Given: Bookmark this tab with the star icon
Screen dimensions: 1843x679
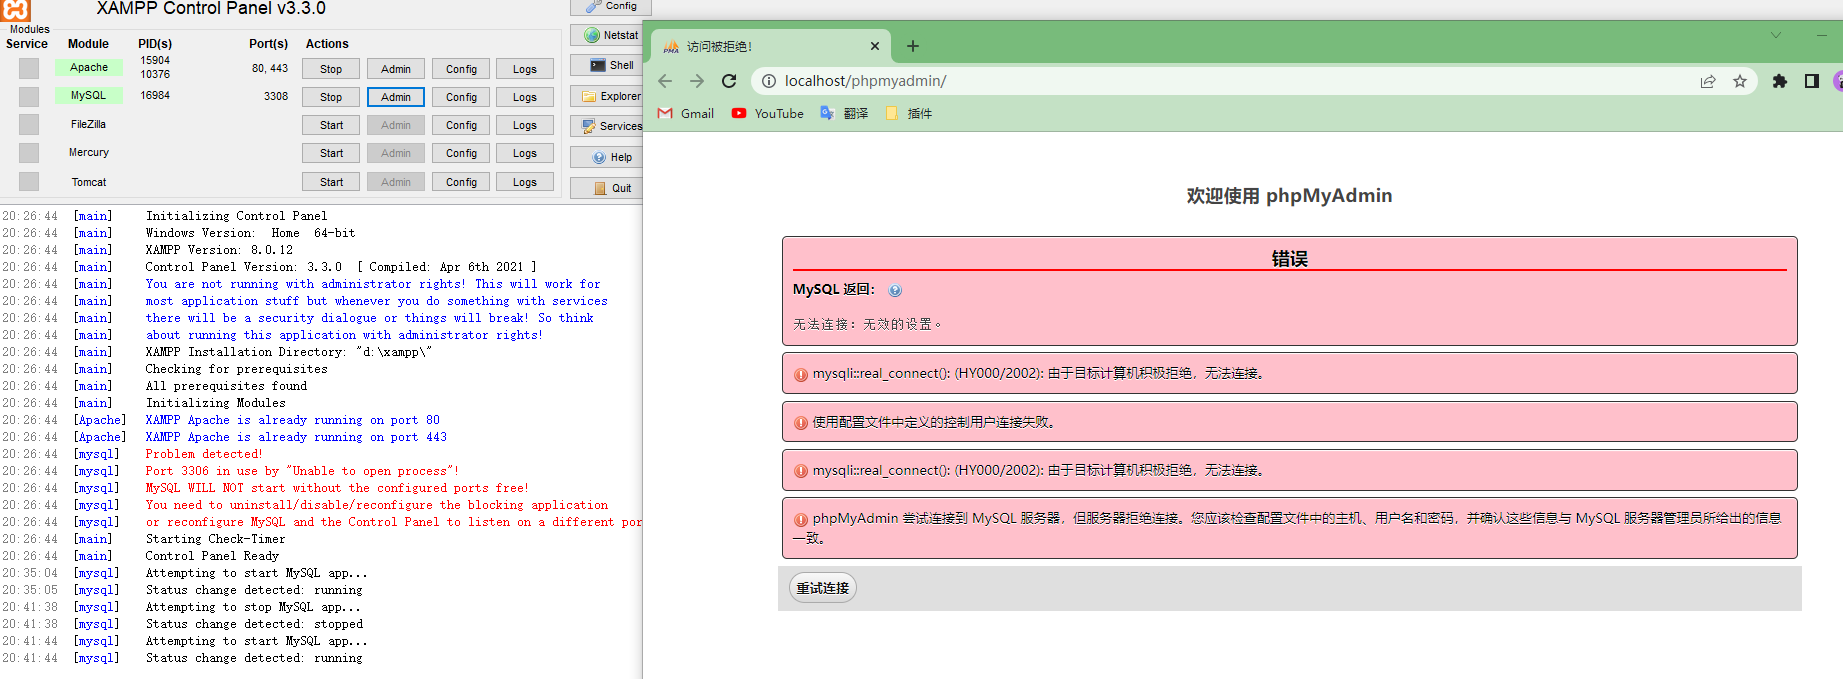Looking at the screenshot, I should click(x=1740, y=81).
